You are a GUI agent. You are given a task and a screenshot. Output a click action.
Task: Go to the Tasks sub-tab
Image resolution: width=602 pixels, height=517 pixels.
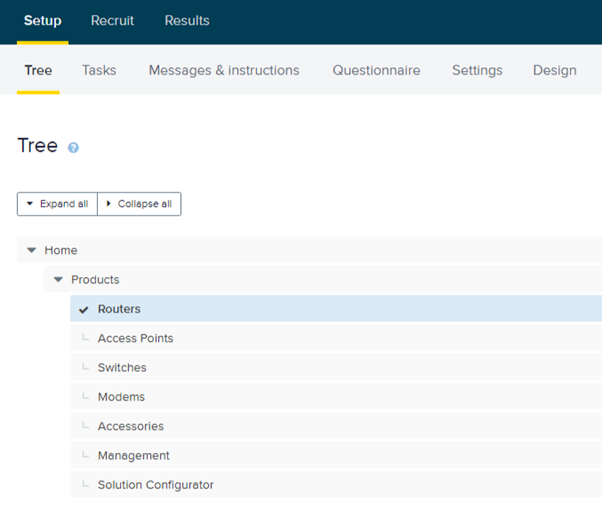click(99, 70)
